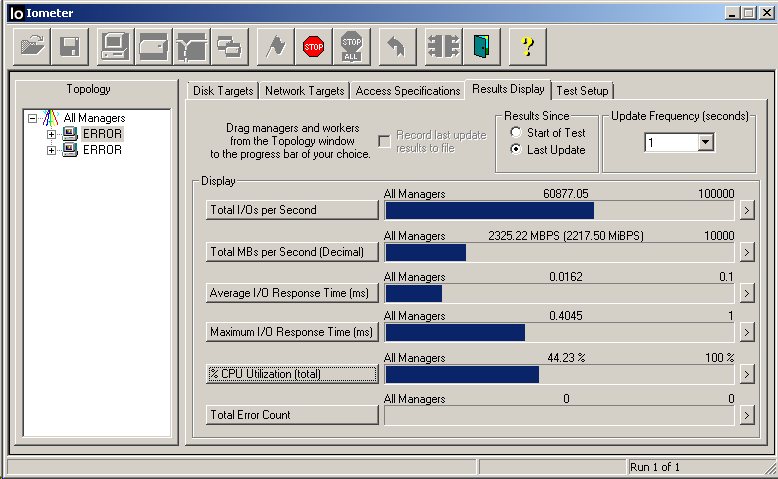The height and width of the screenshot is (479, 778).
Task: Exit Iometer using the door icon
Action: (482, 47)
